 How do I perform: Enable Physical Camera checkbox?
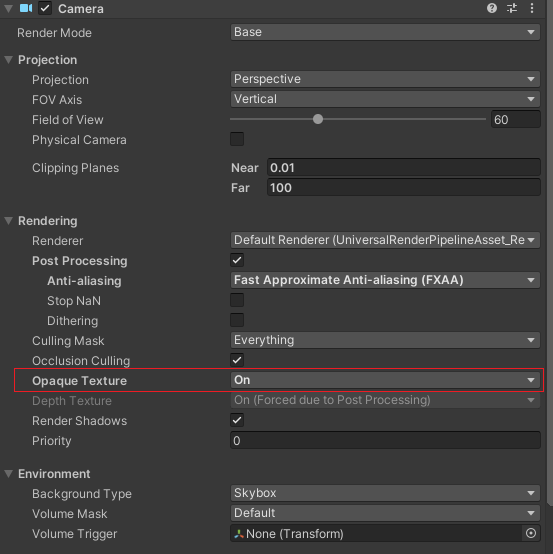[237, 139]
